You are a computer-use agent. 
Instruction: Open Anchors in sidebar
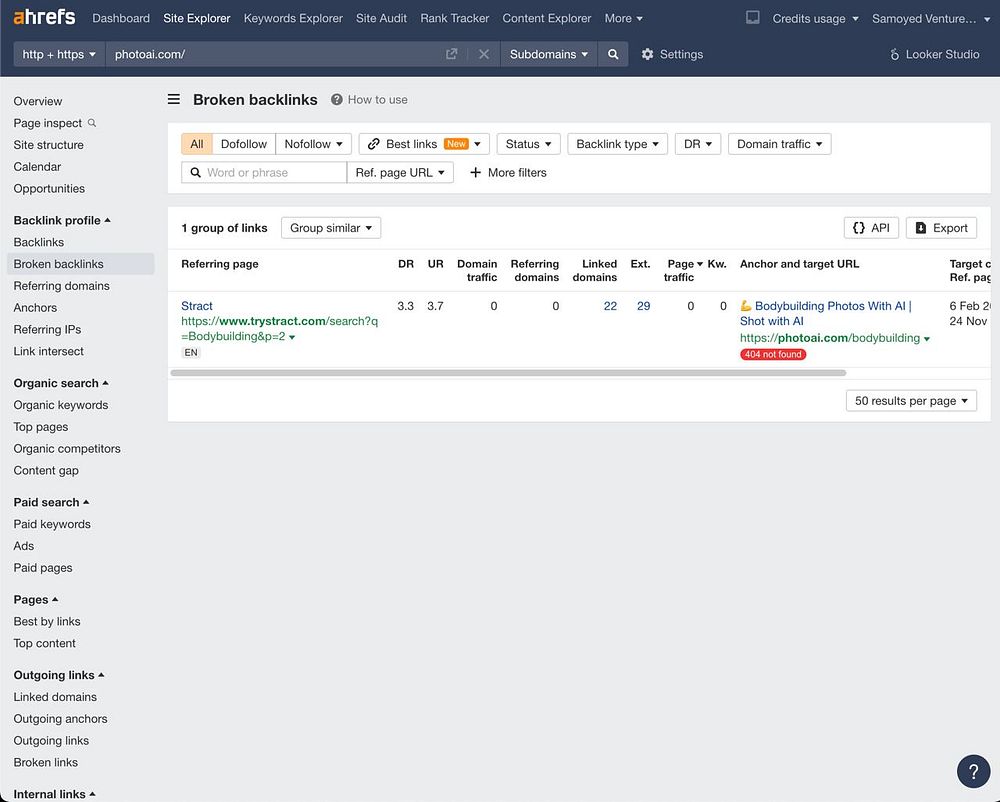click(35, 307)
